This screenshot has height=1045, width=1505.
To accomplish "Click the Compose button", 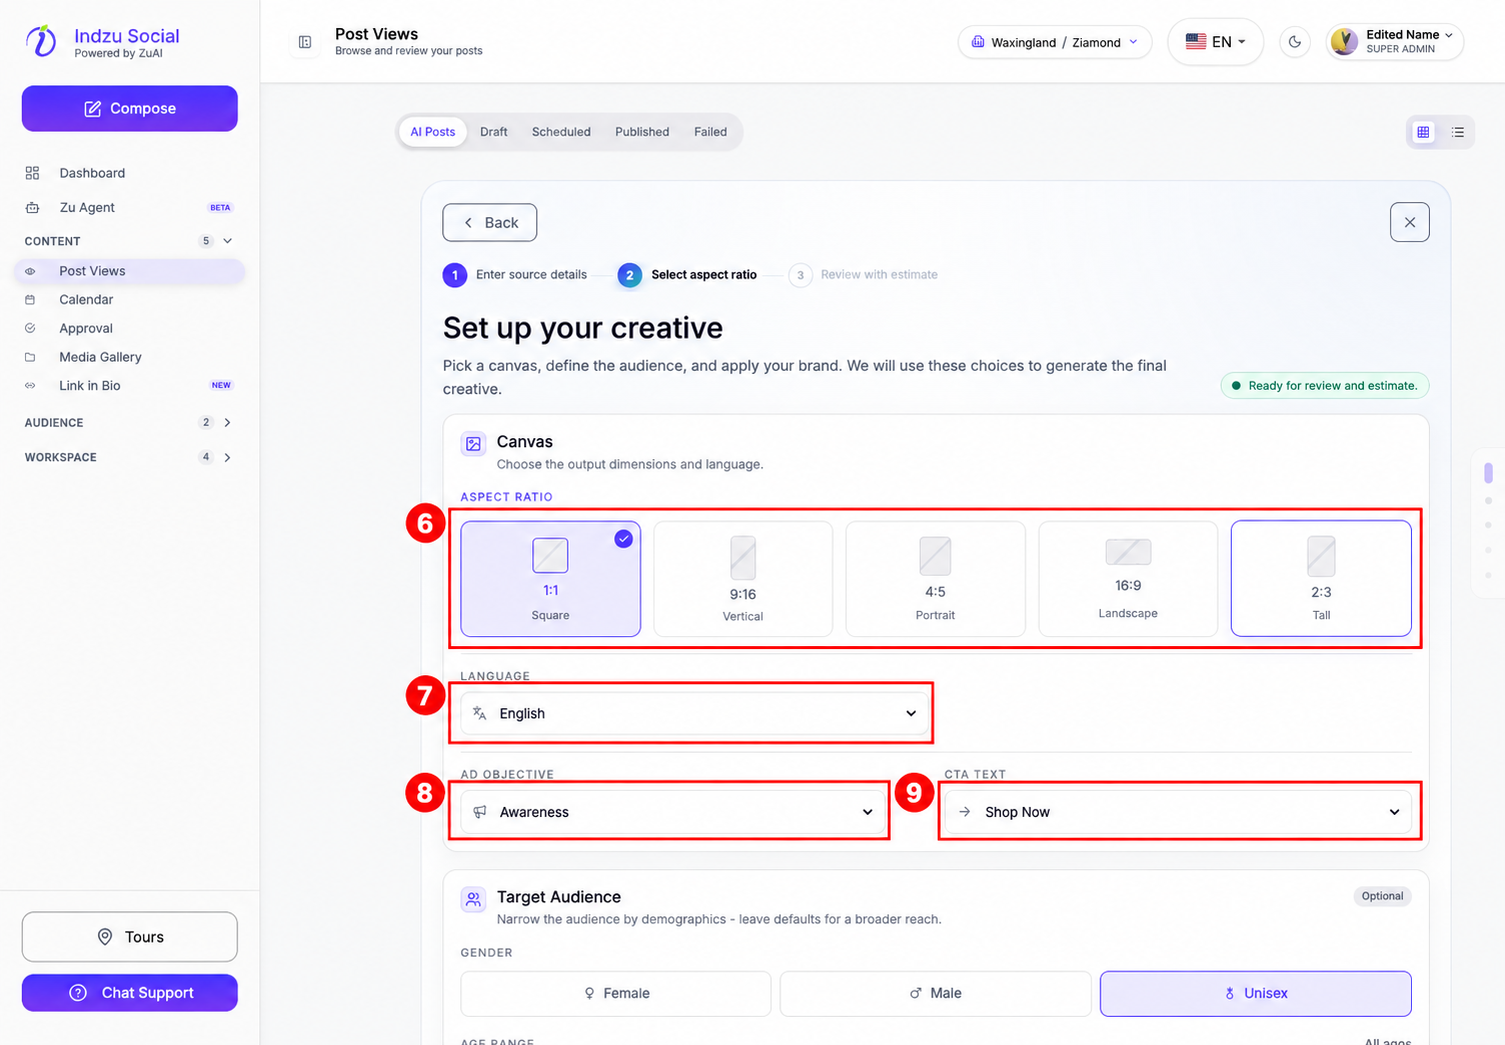I will click(130, 108).
